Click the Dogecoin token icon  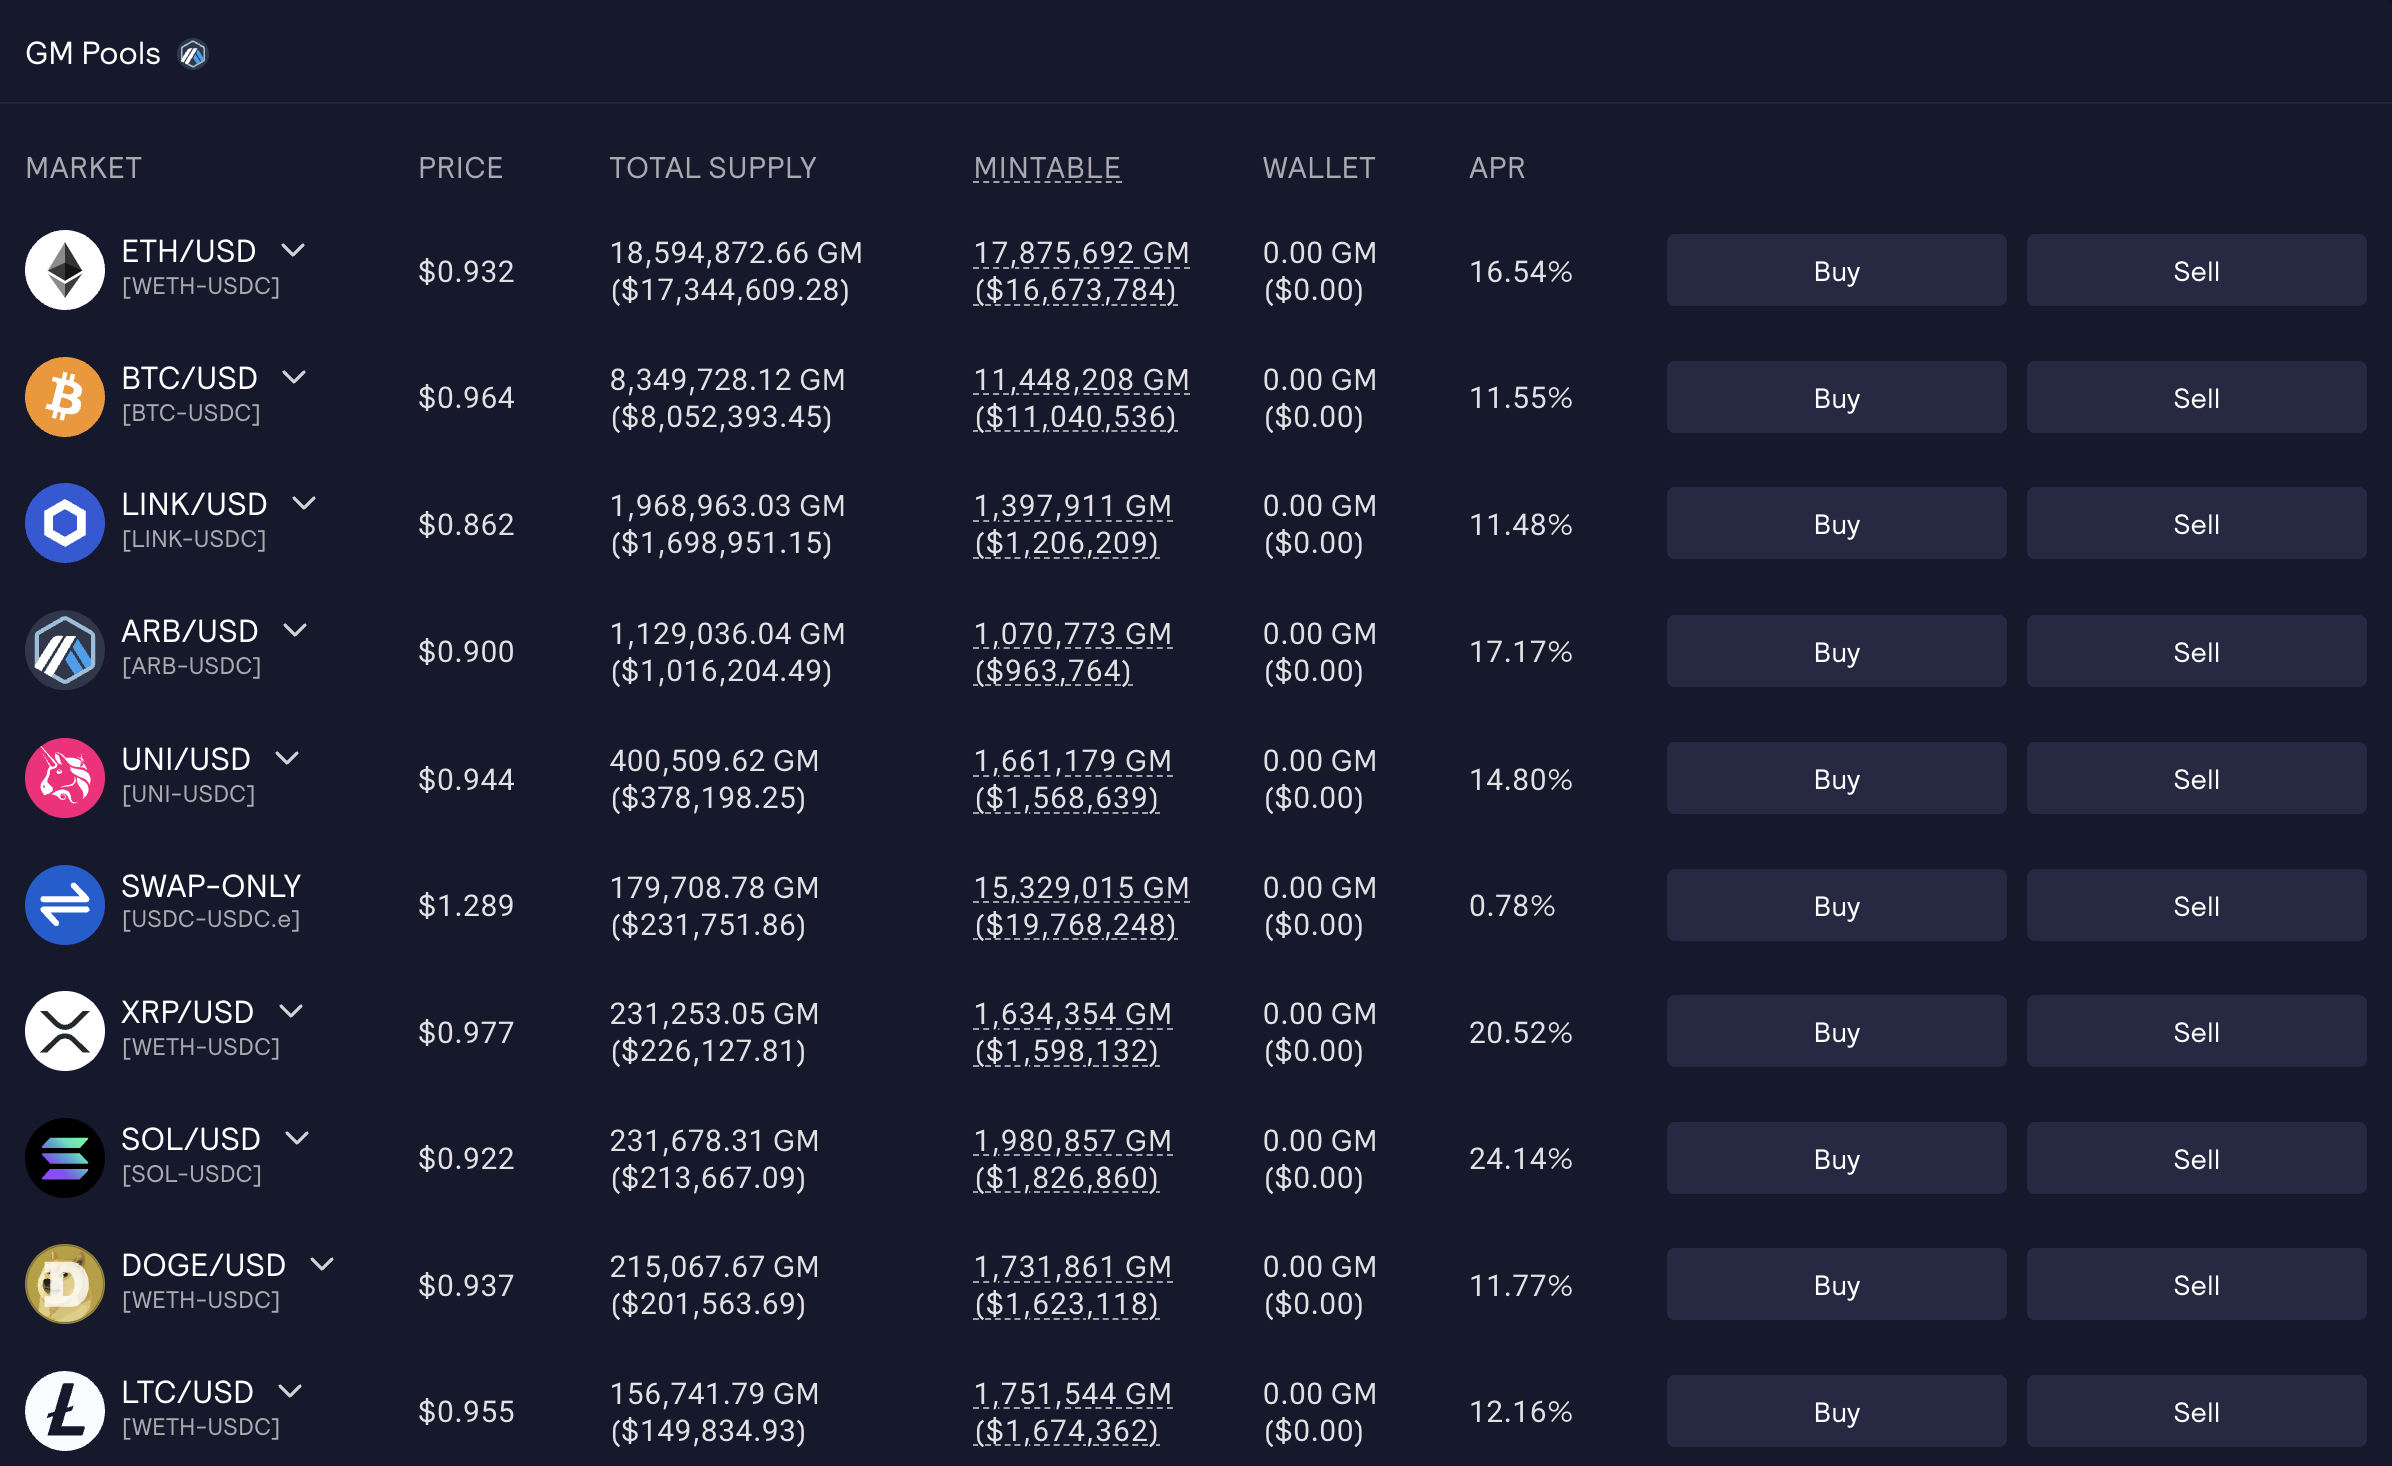pos(65,1284)
